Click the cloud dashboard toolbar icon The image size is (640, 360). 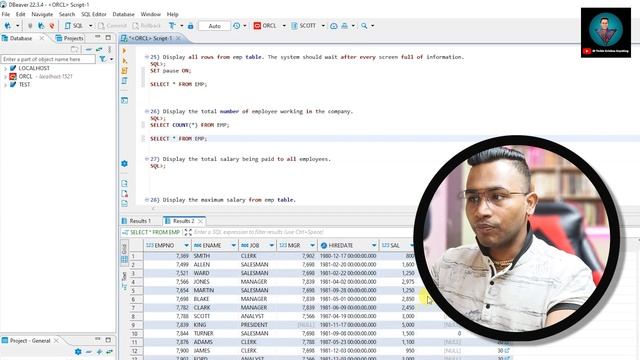click(333, 26)
